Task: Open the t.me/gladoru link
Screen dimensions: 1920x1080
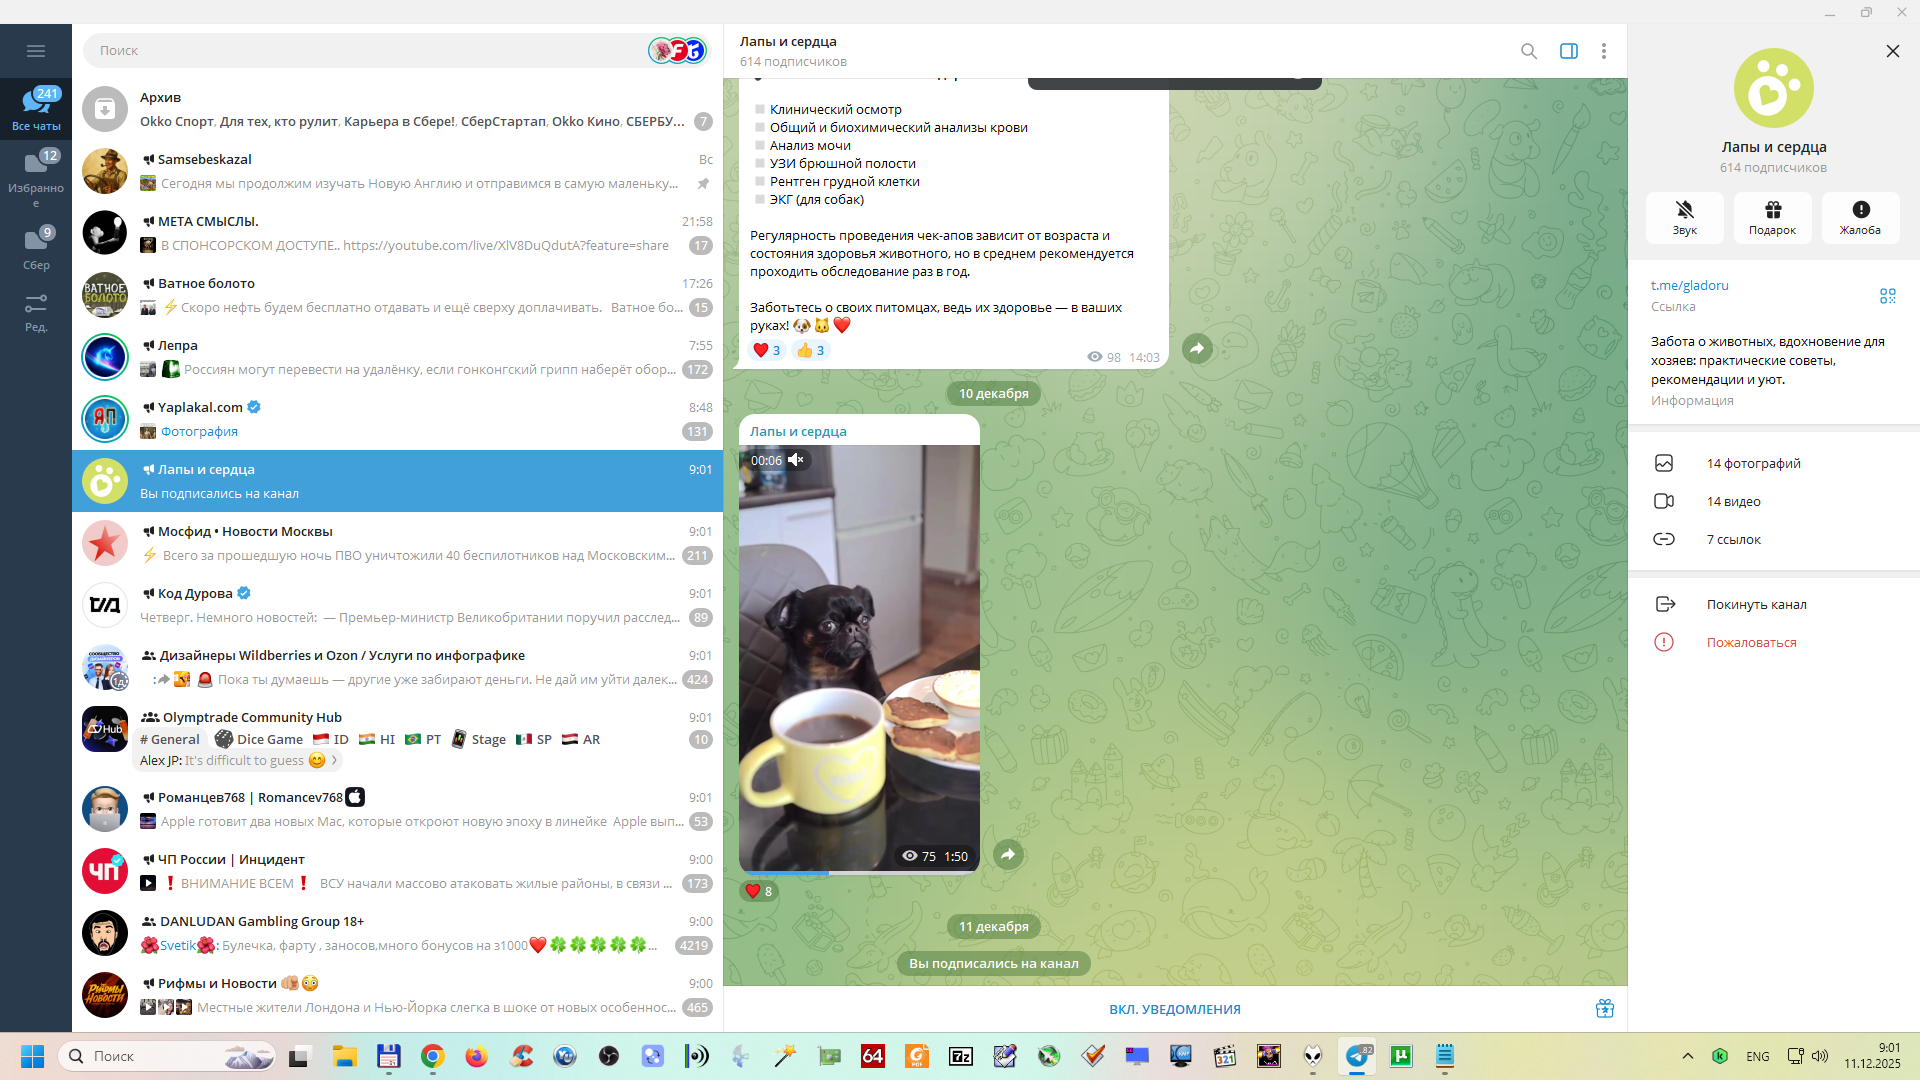Action: click(1689, 285)
